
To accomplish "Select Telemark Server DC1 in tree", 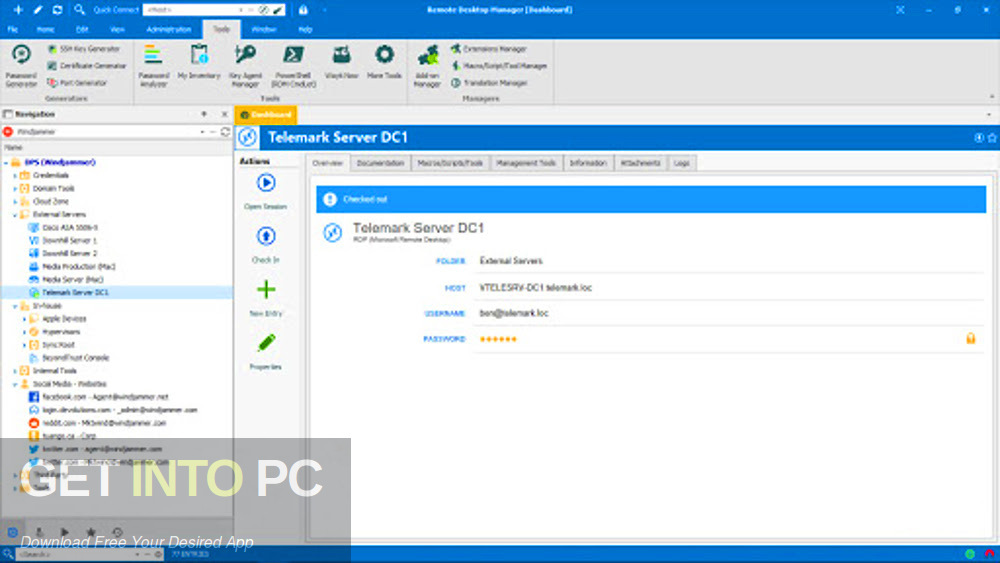I will coord(75,293).
